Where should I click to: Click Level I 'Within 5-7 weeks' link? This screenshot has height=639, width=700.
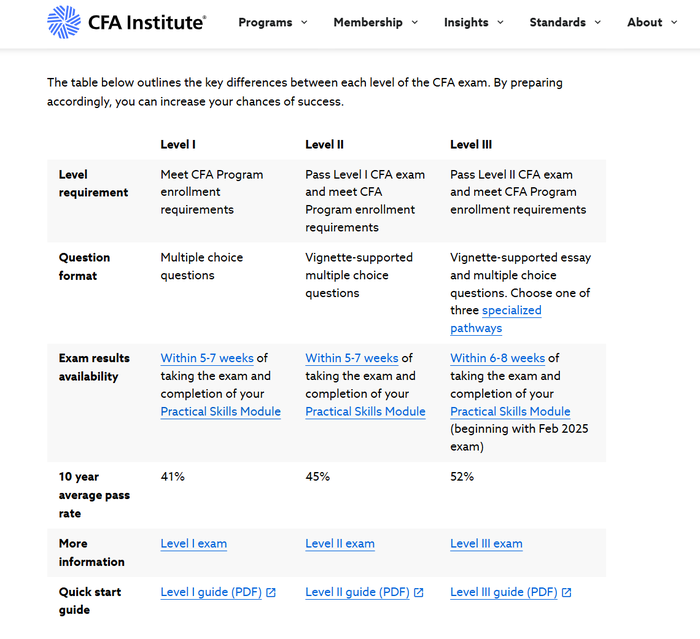207,358
